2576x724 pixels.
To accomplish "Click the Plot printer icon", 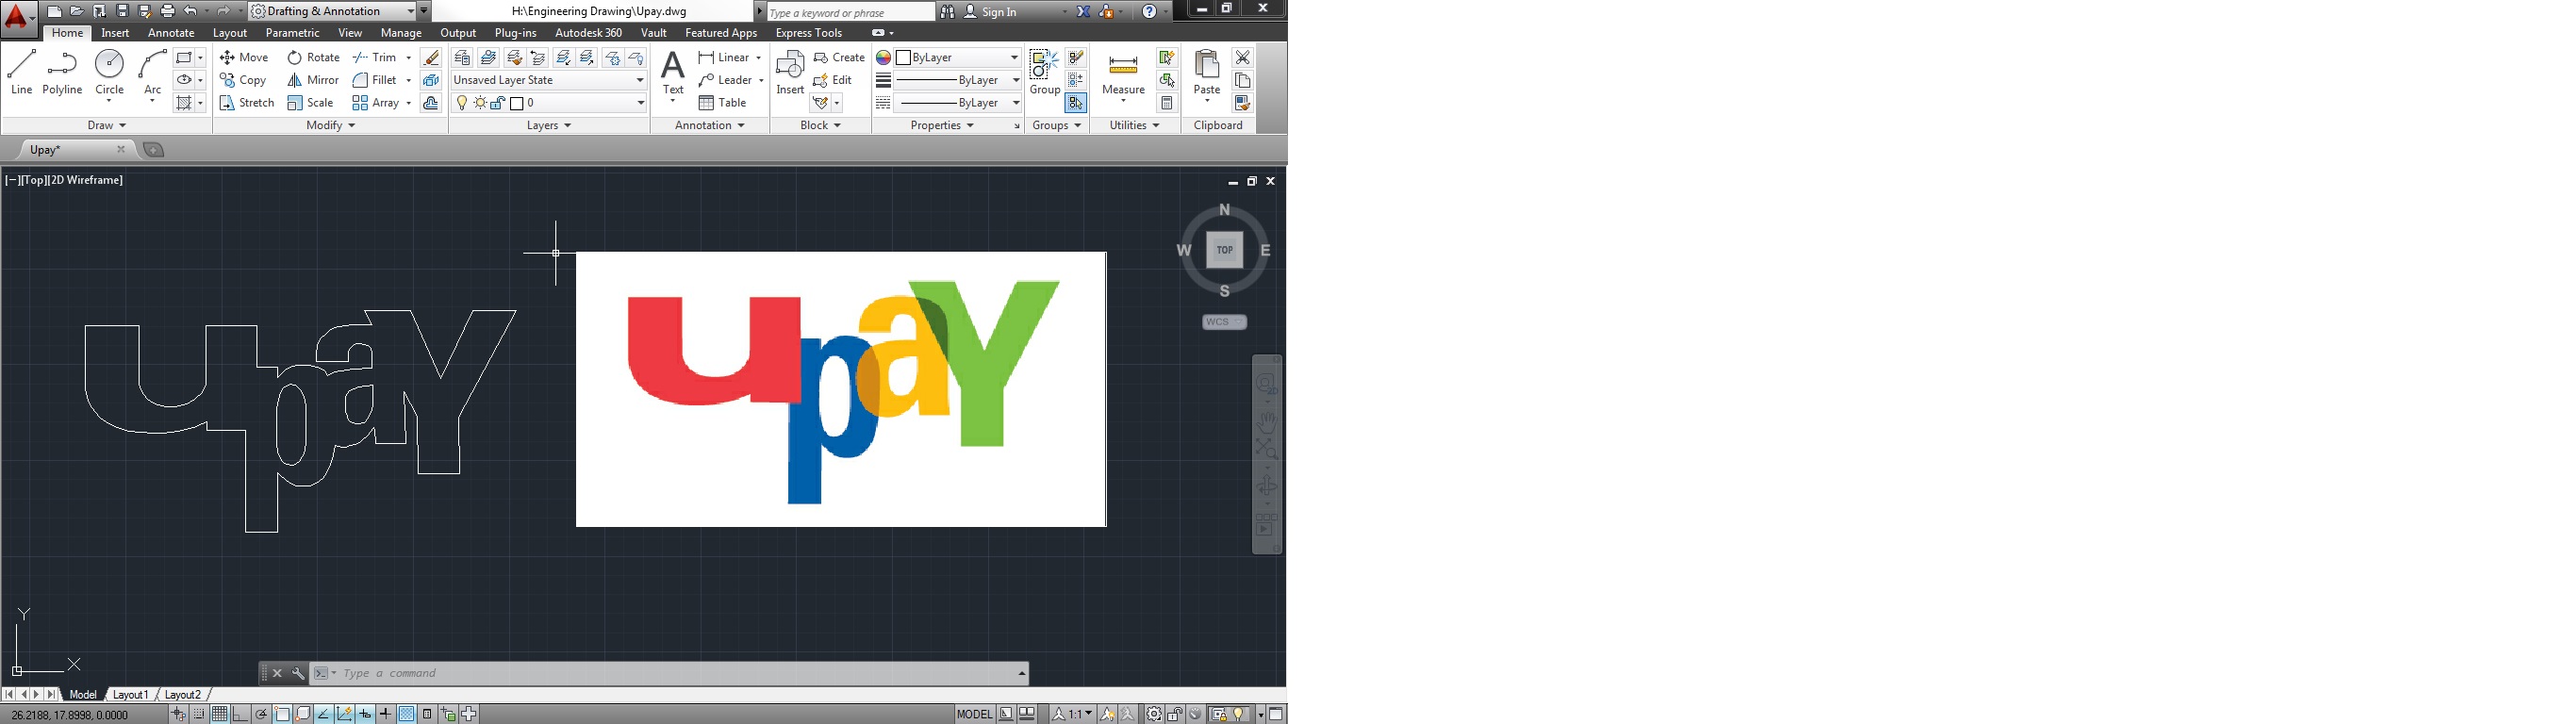I will [x=168, y=11].
